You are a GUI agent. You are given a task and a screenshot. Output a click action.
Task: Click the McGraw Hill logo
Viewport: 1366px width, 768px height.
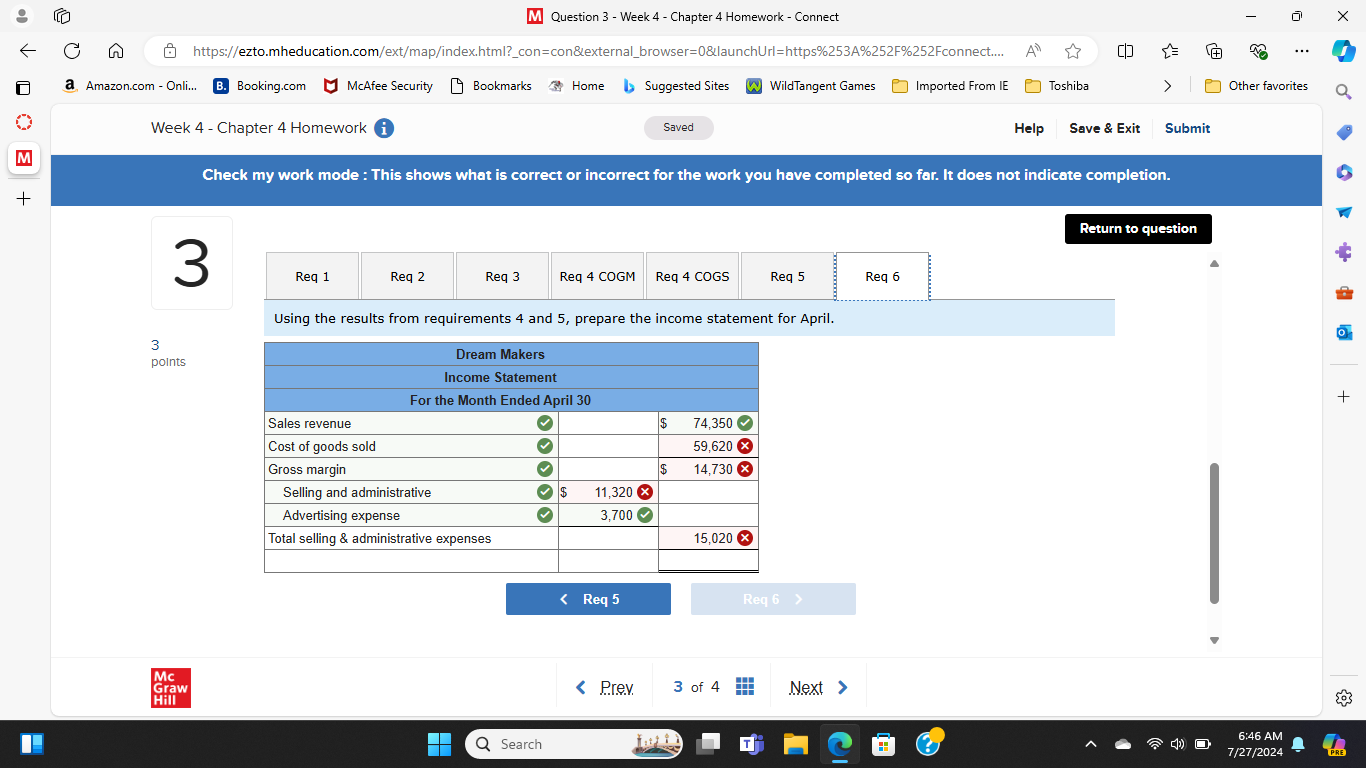171,688
